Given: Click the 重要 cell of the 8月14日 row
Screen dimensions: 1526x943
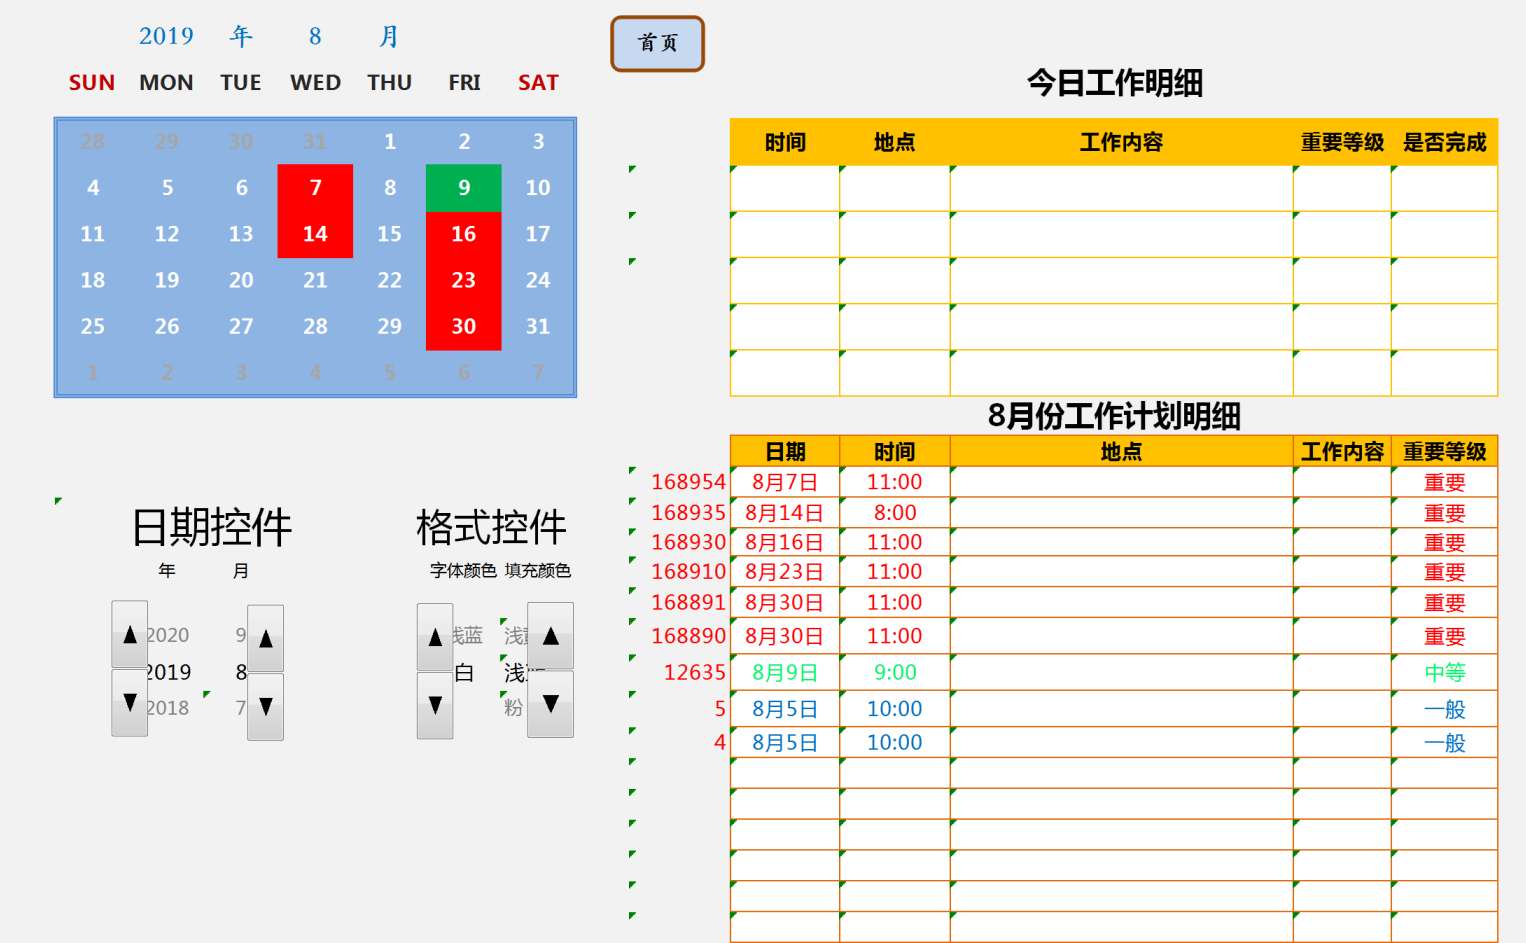Looking at the screenshot, I should [1444, 512].
